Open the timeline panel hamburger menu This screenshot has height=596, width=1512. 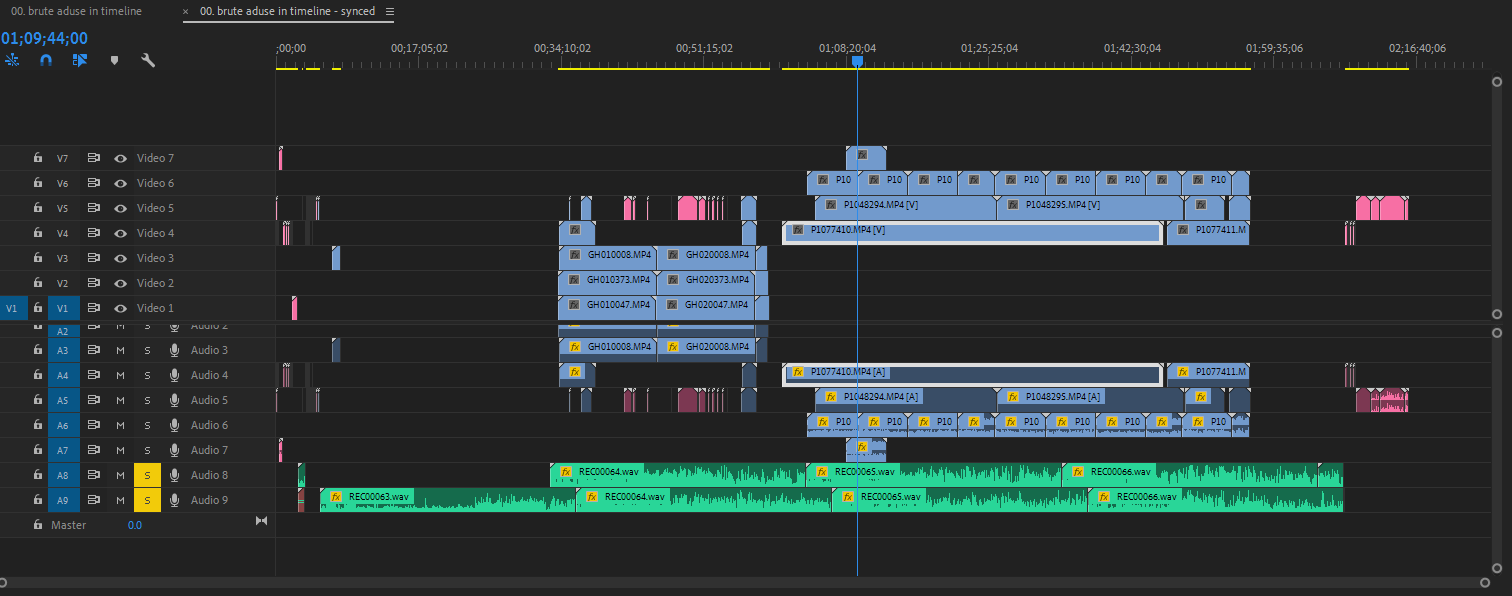(x=390, y=12)
